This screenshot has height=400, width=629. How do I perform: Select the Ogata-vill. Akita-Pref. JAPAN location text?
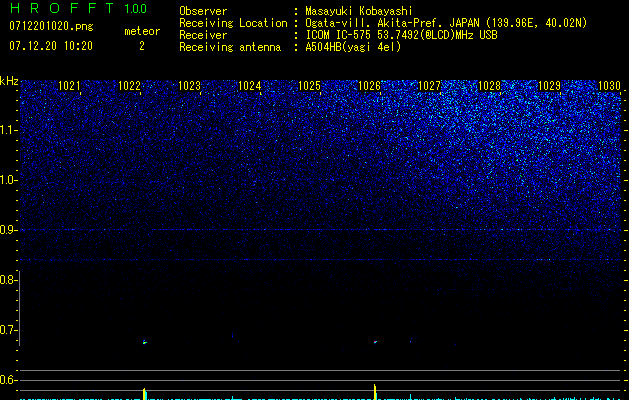[x=446, y=23]
